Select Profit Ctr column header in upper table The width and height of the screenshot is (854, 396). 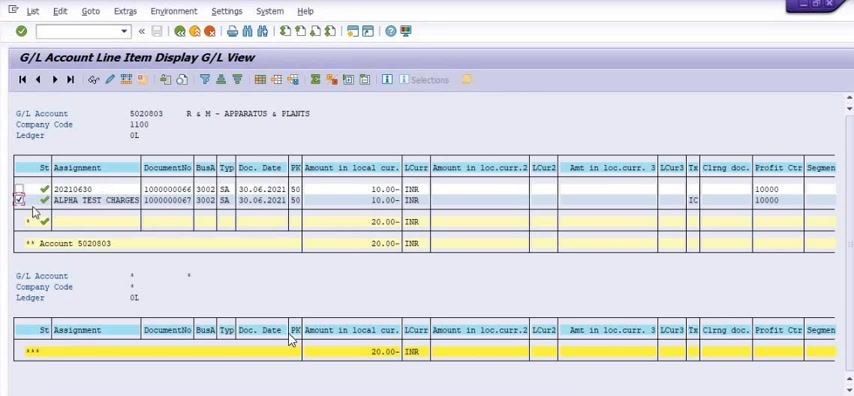pyautogui.click(x=778, y=168)
